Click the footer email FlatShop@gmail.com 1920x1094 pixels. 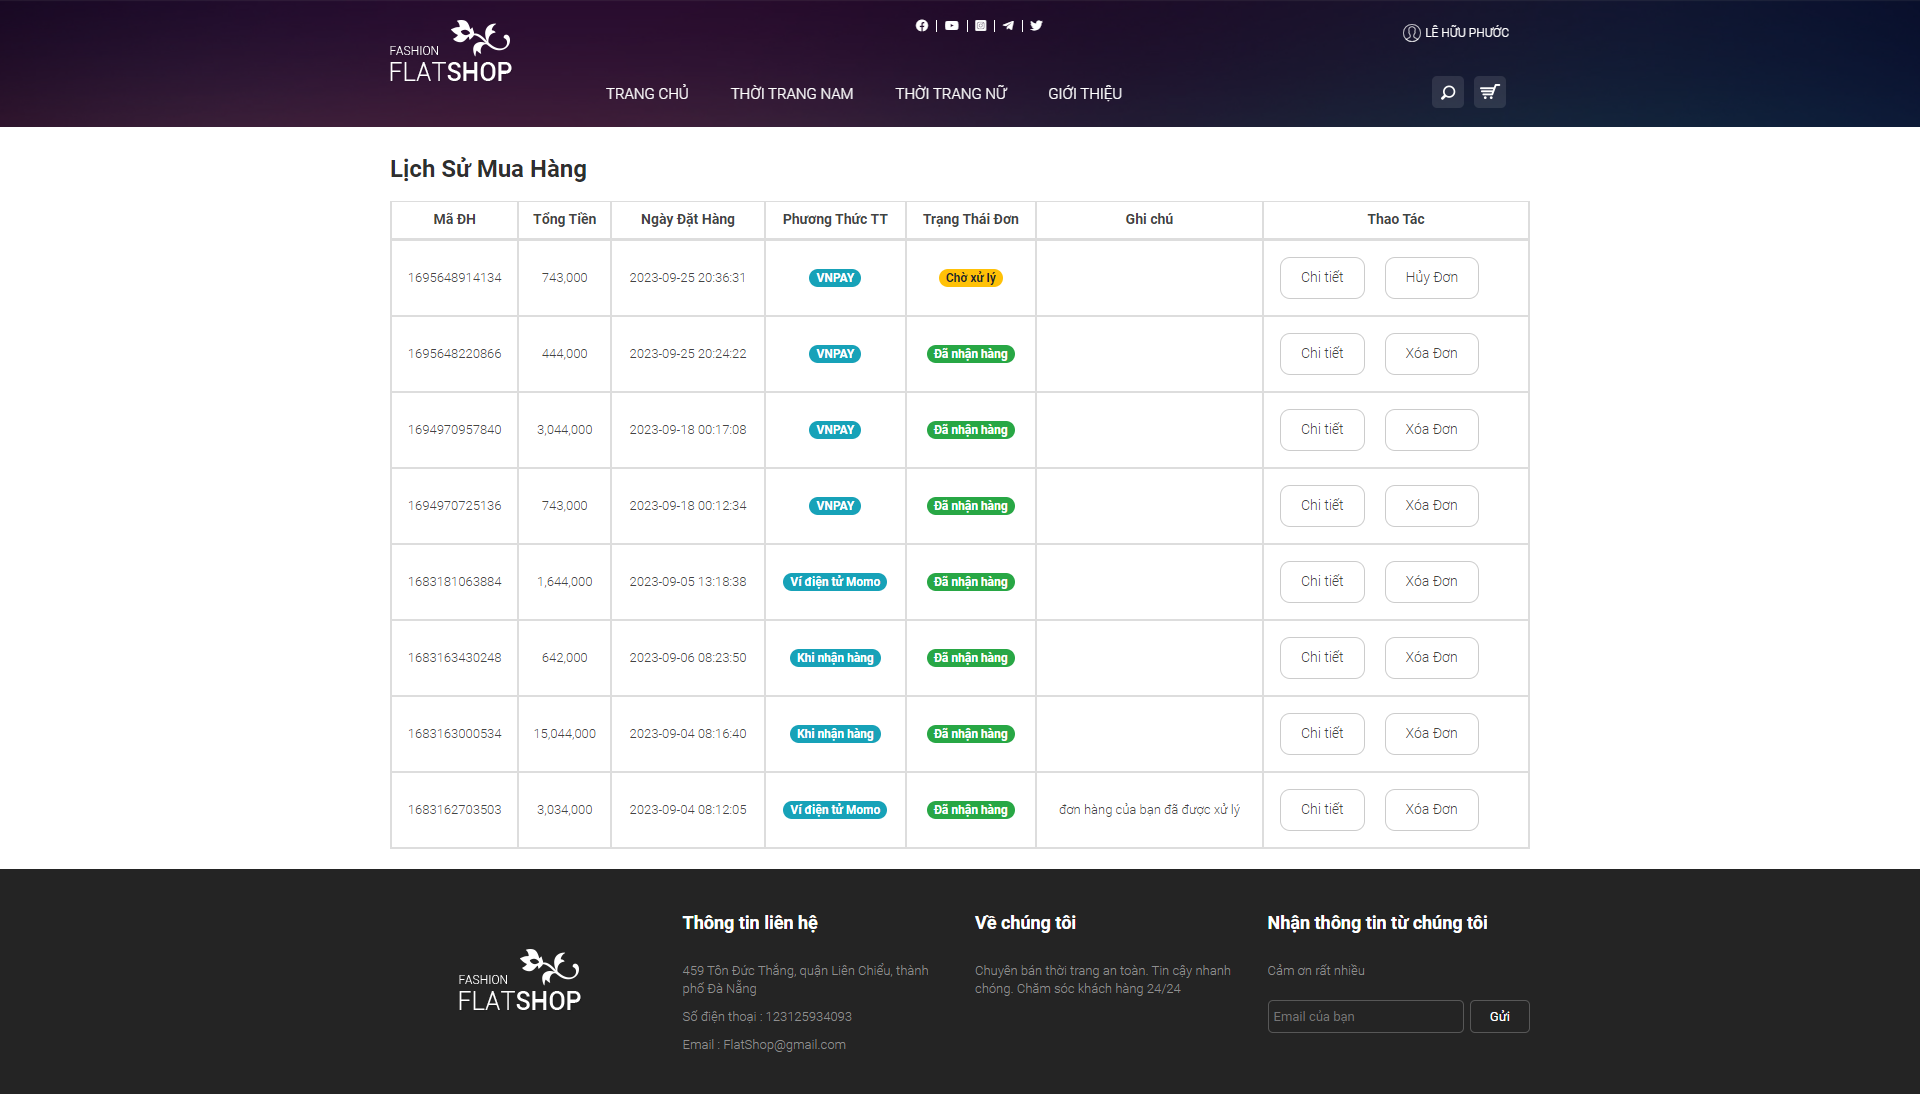click(x=784, y=1045)
